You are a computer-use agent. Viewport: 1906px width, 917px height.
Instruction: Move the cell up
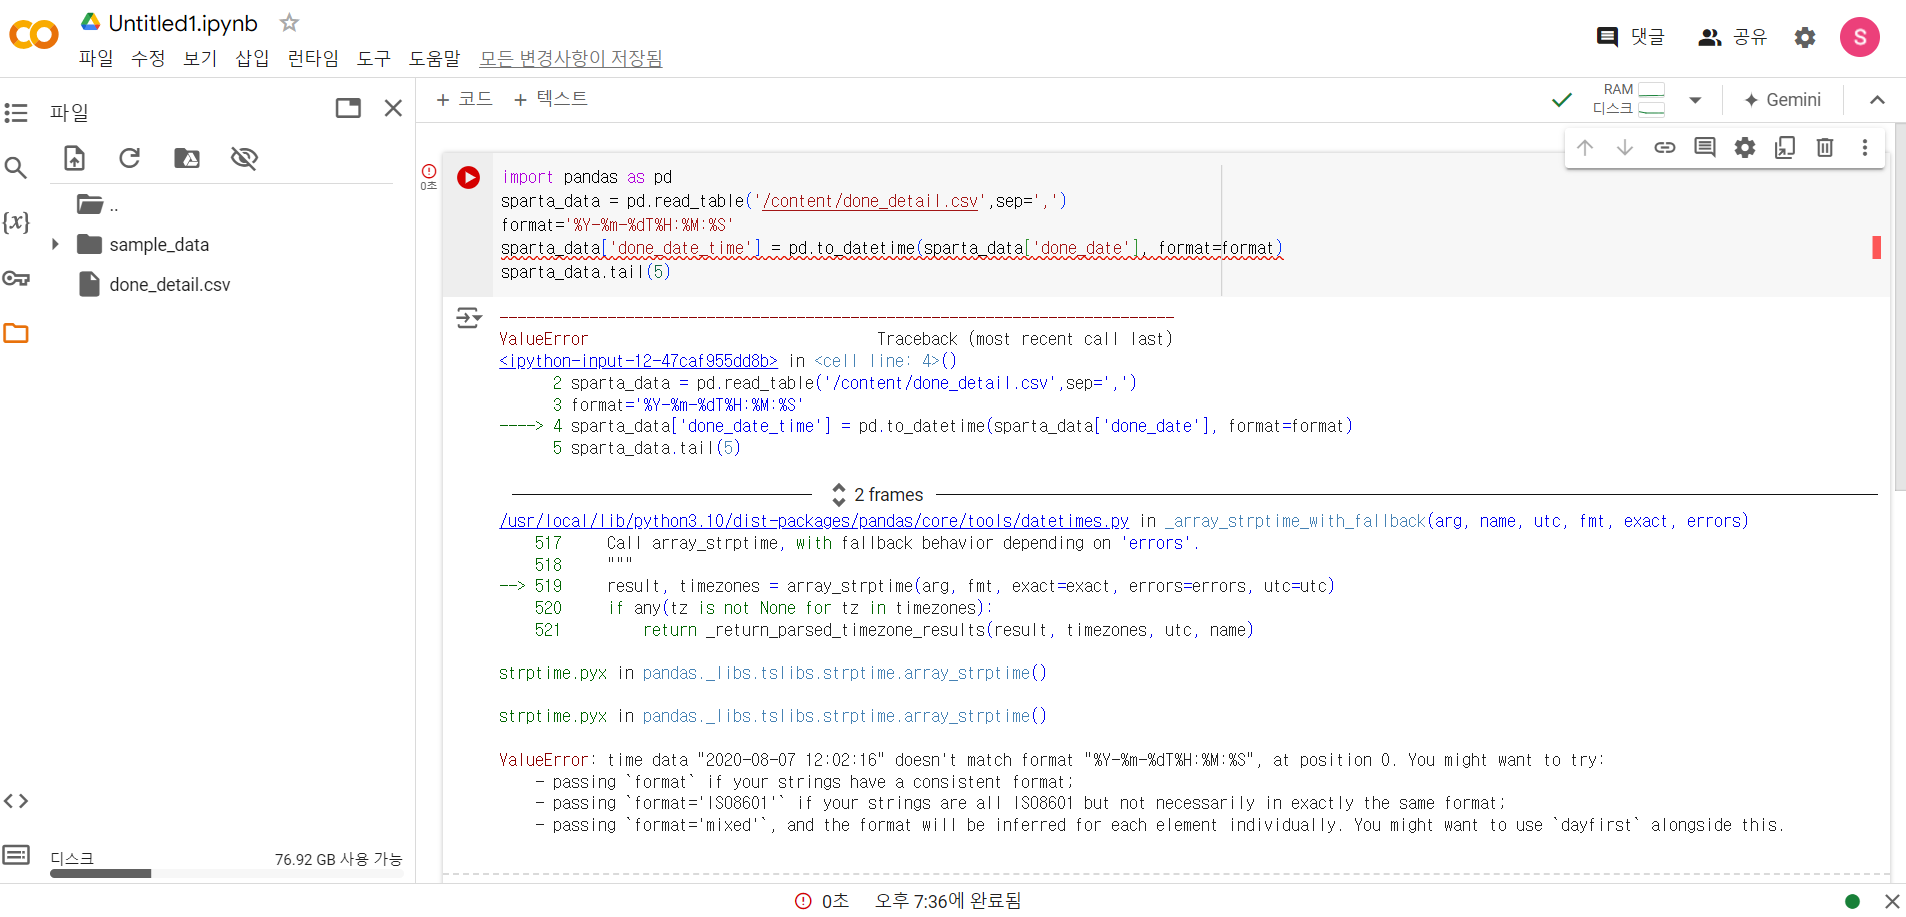coord(1585,148)
